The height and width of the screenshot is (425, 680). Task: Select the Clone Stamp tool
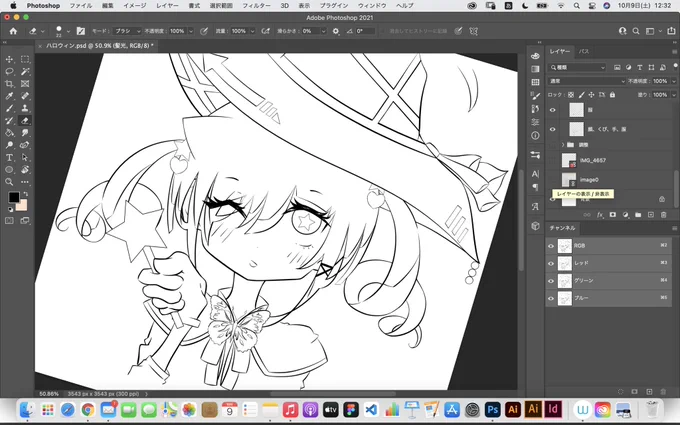[x=25, y=108]
